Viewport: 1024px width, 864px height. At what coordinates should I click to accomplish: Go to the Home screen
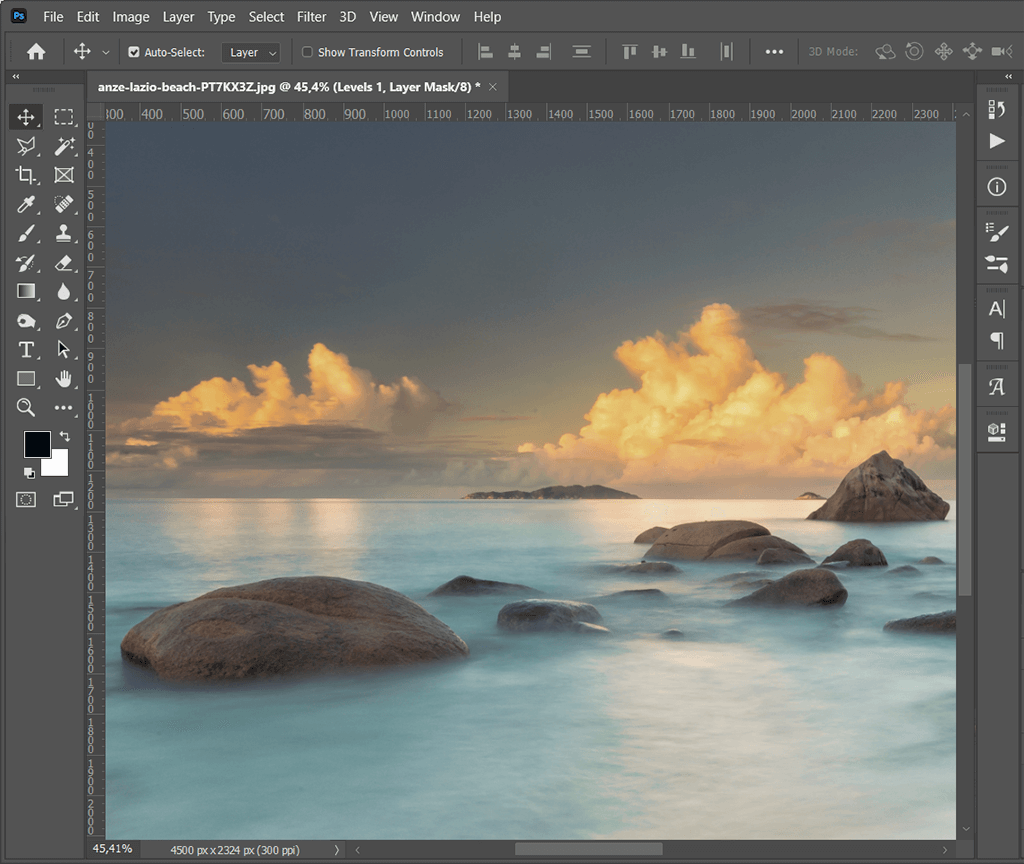(x=36, y=52)
